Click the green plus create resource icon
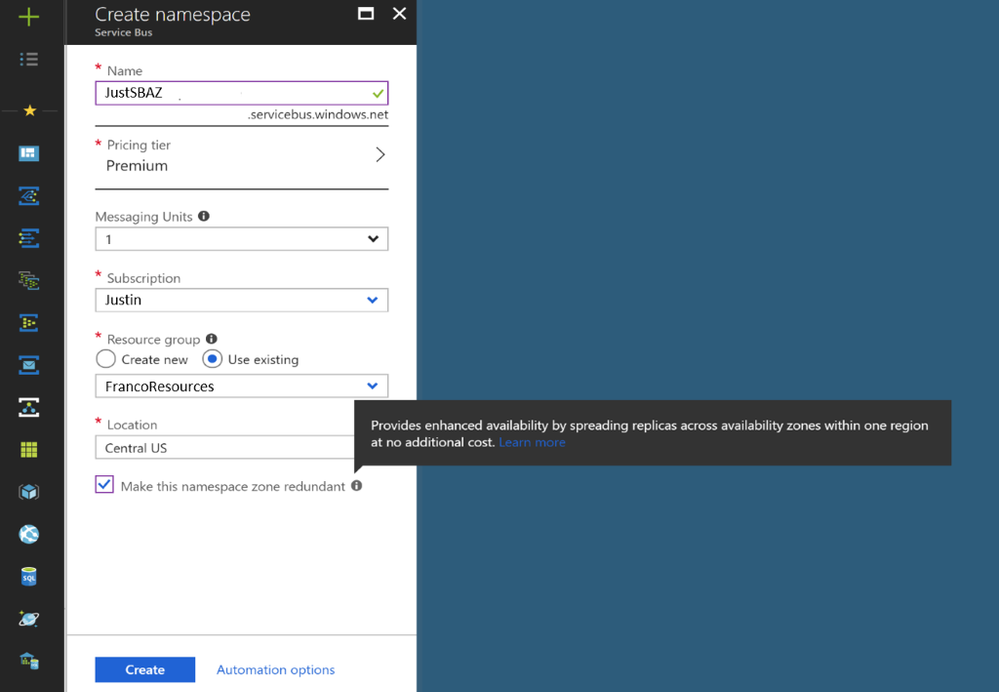The height and width of the screenshot is (692, 999). pos(29,17)
